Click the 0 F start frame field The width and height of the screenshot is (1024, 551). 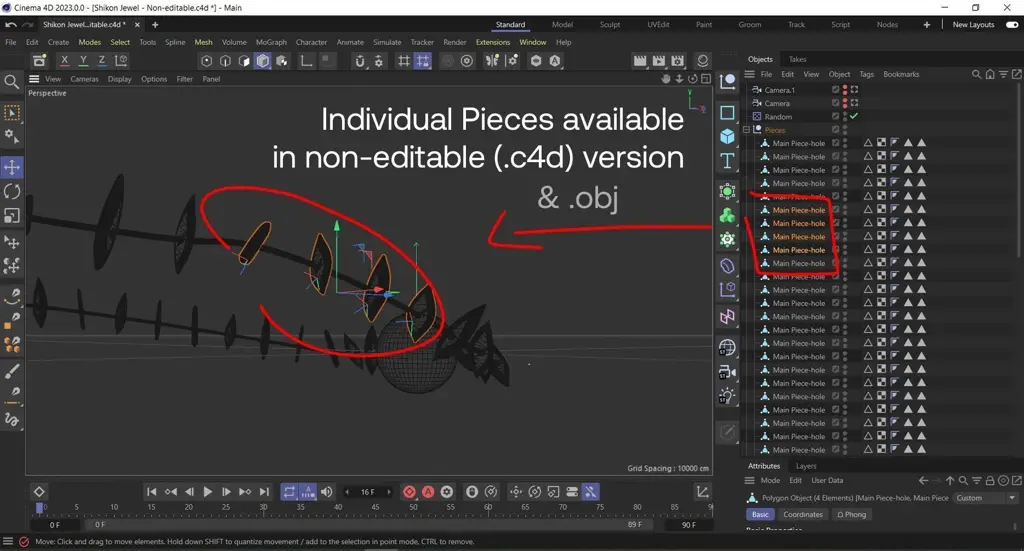[55, 524]
